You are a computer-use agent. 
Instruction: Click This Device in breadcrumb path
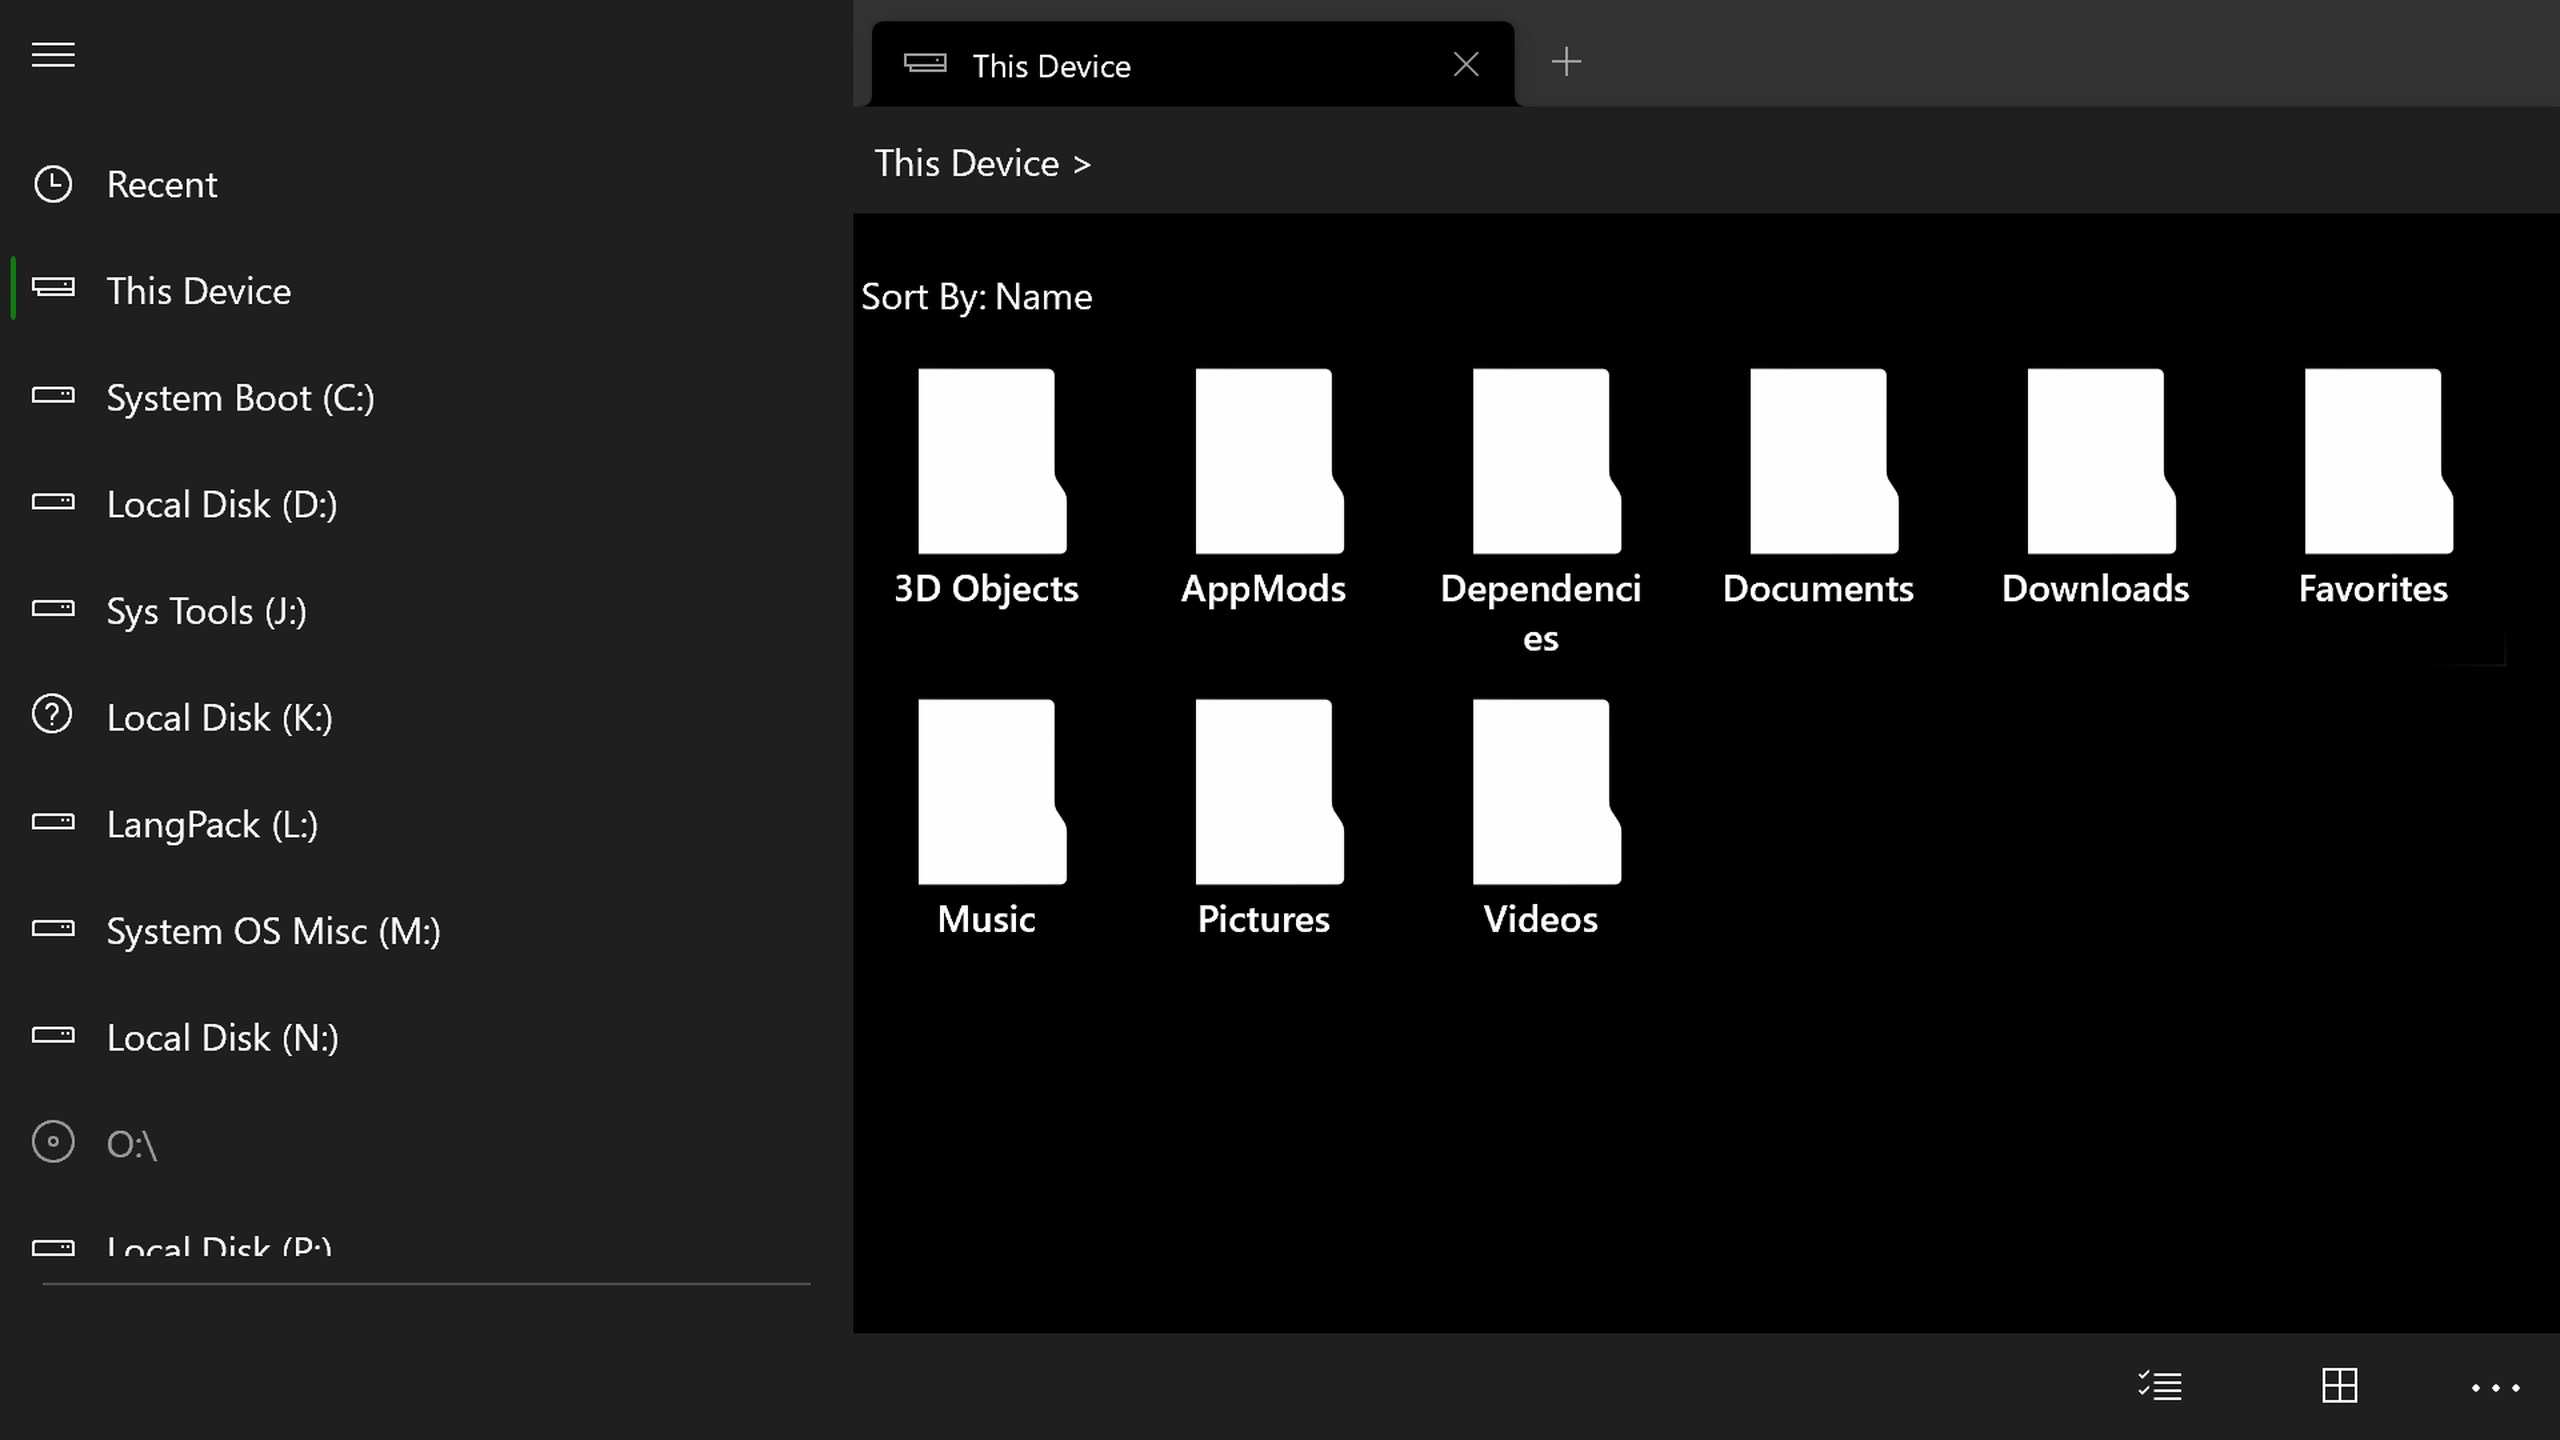[966, 164]
